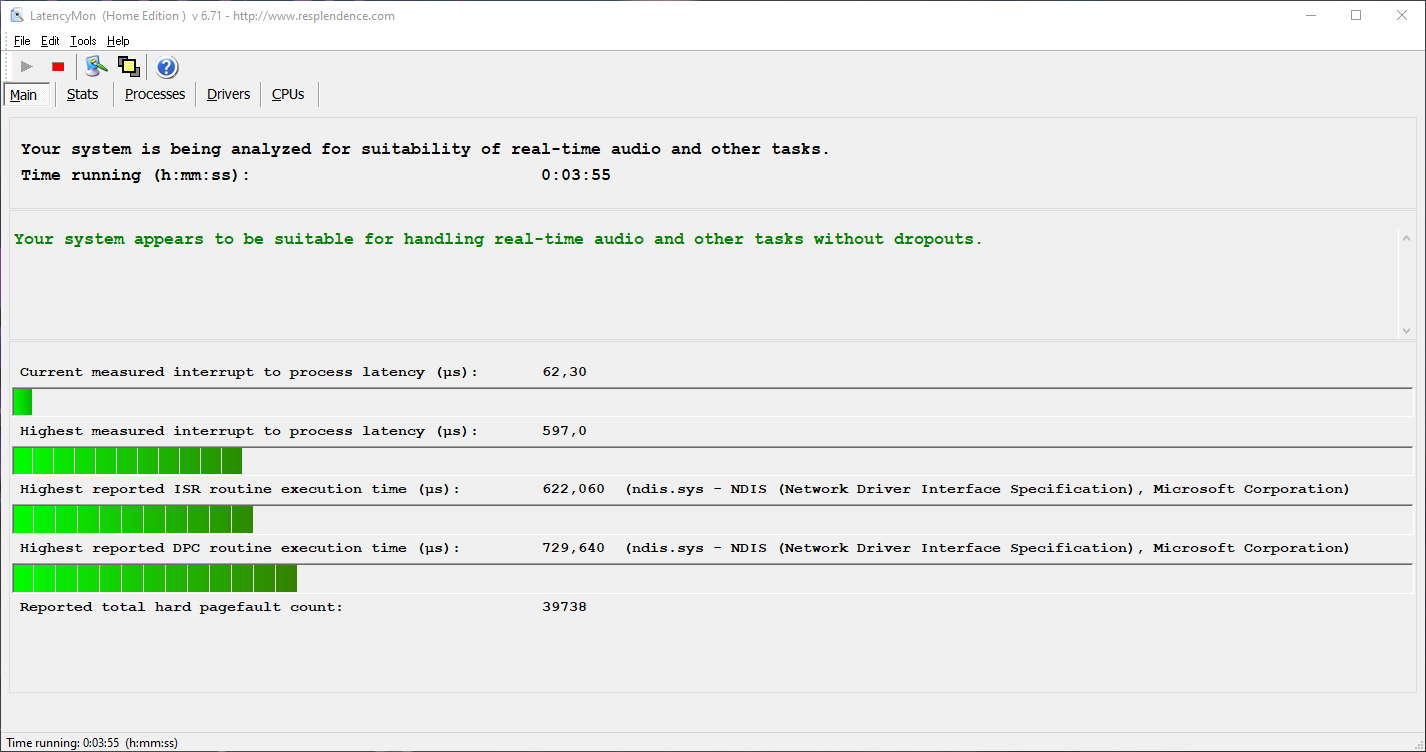This screenshot has height=752, width=1426.
Task: Open the Help menu
Action: 118,41
